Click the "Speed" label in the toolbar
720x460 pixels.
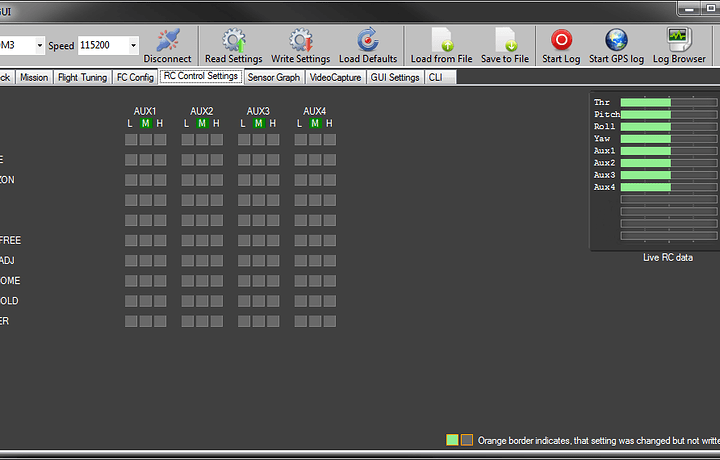(x=61, y=46)
